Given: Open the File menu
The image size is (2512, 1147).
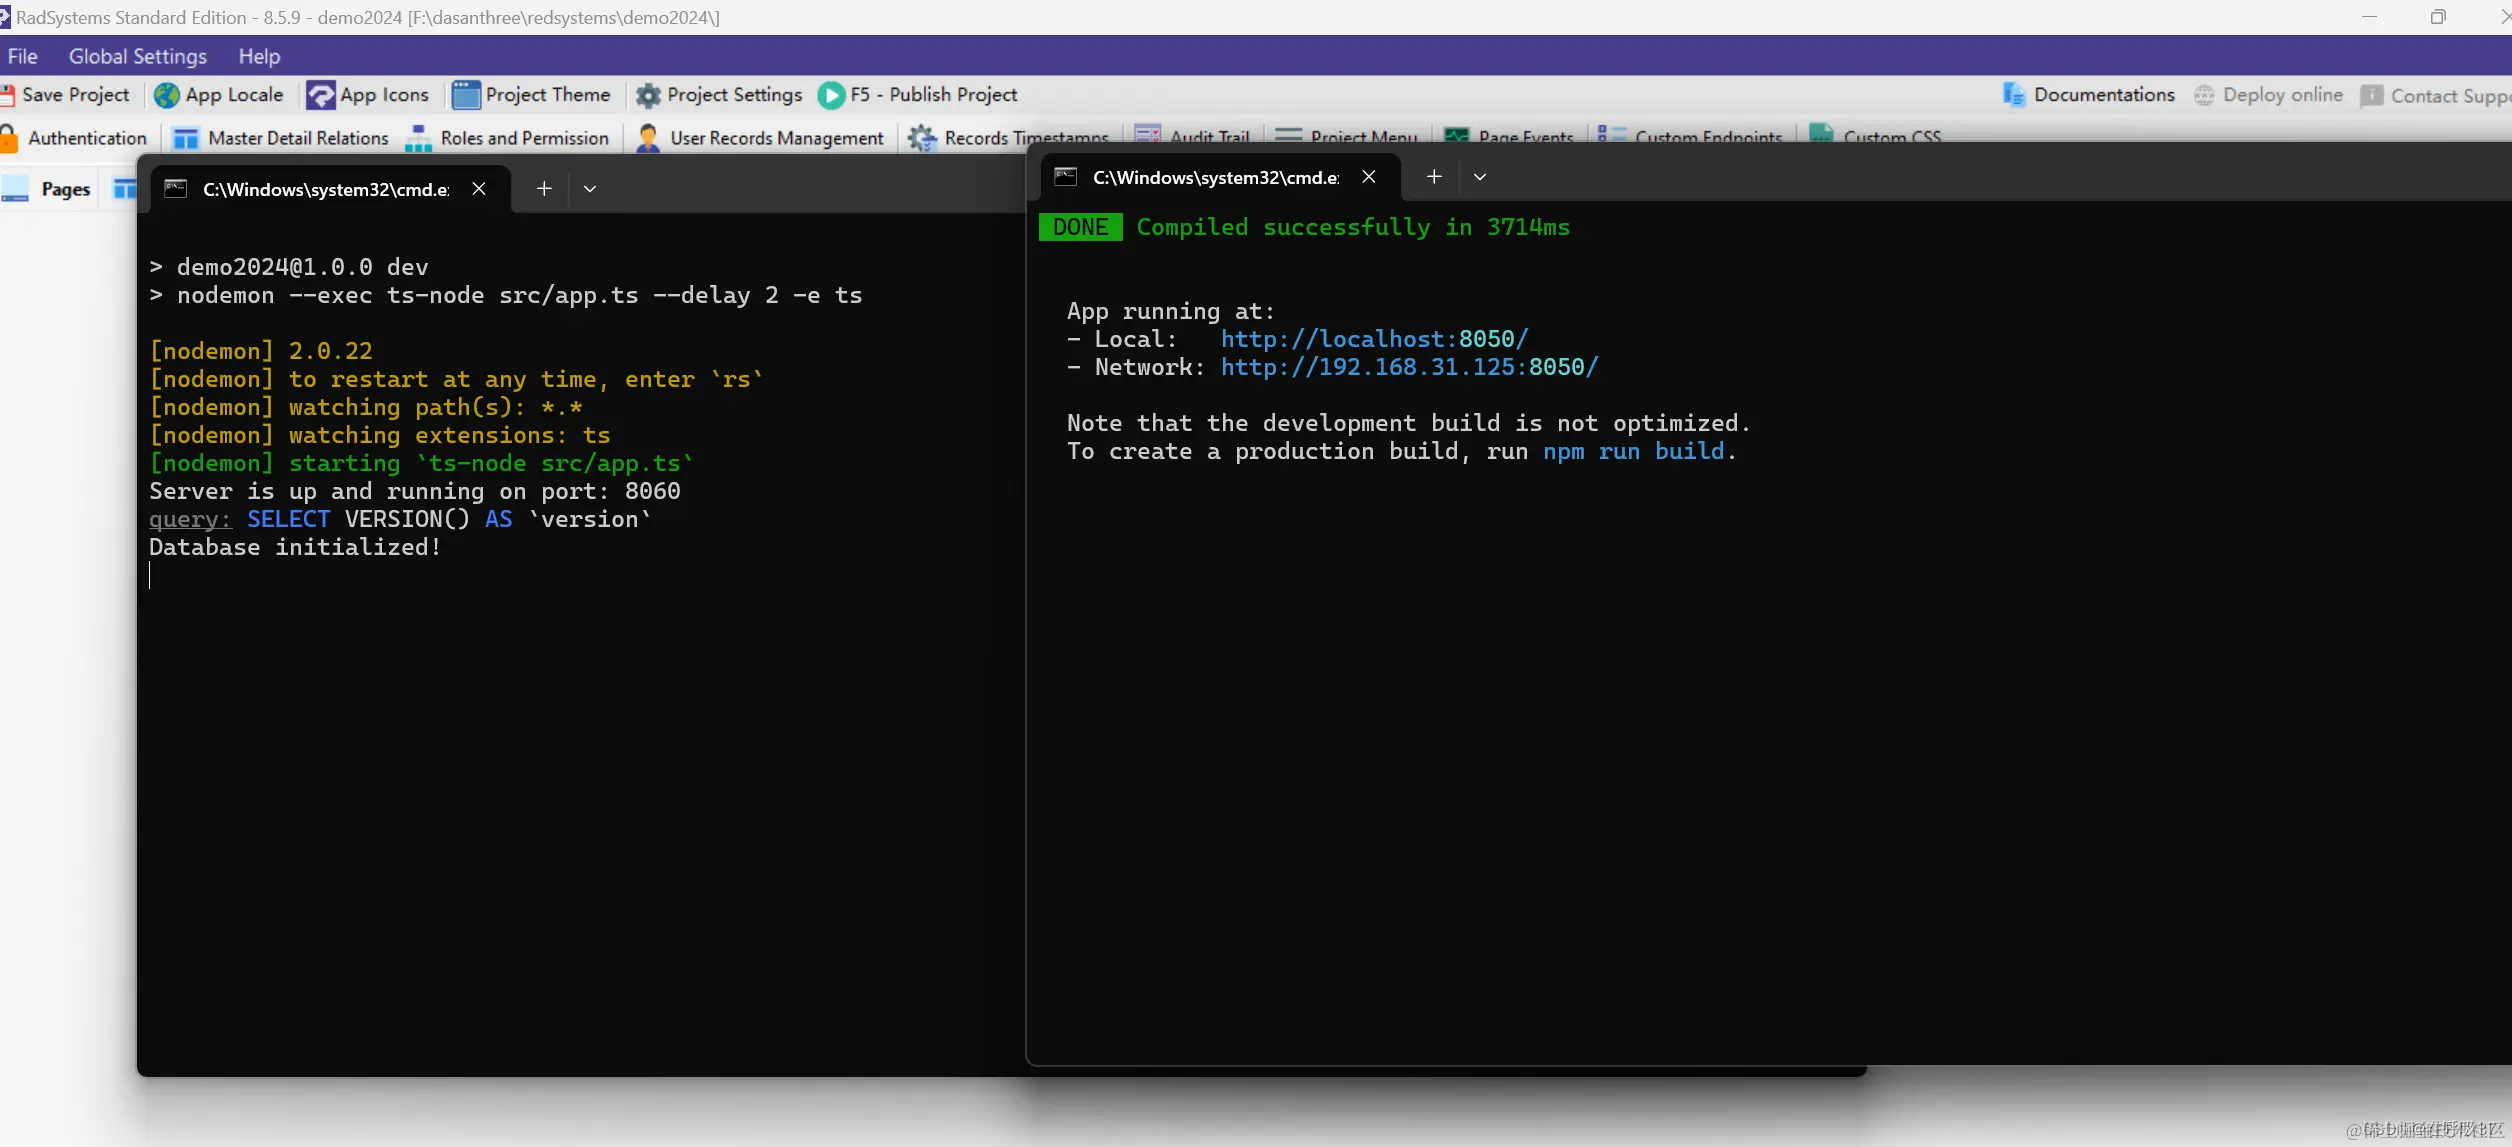Looking at the screenshot, I should [22, 56].
